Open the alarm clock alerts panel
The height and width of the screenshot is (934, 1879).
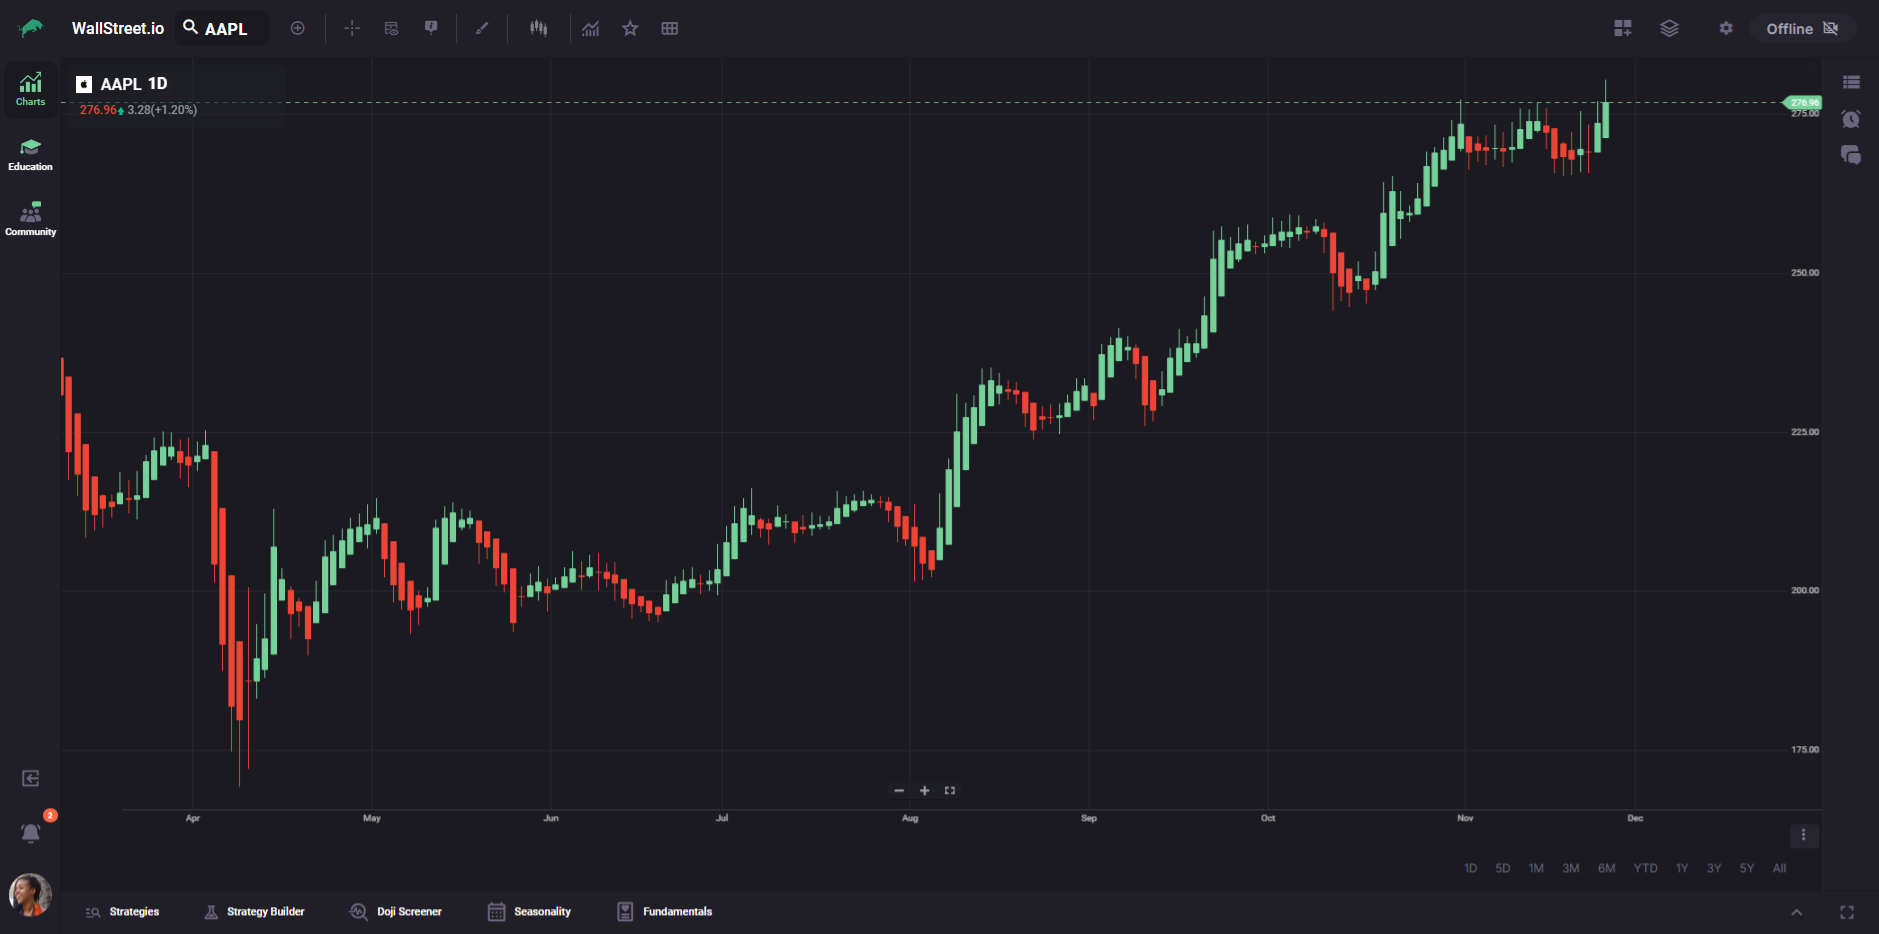click(1851, 119)
